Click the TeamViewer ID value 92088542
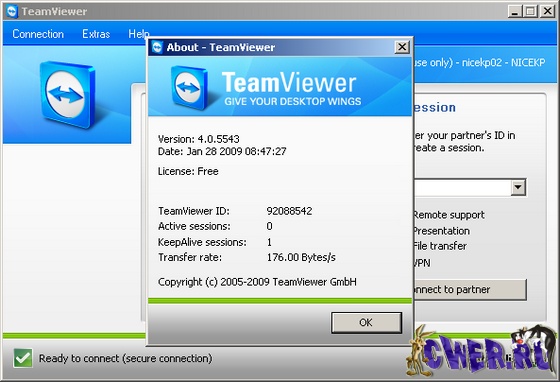This screenshot has height=382, width=560. (x=289, y=211)
